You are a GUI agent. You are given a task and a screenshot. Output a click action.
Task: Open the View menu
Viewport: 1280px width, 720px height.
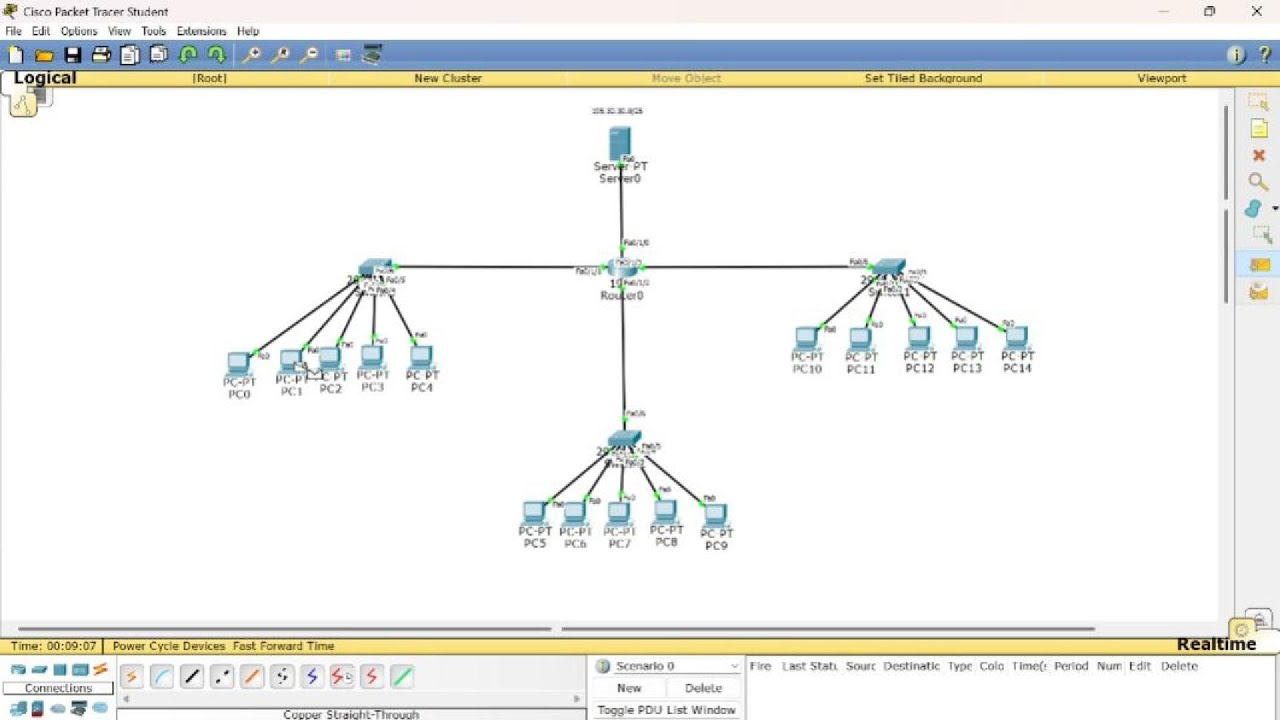coord(120,31)
